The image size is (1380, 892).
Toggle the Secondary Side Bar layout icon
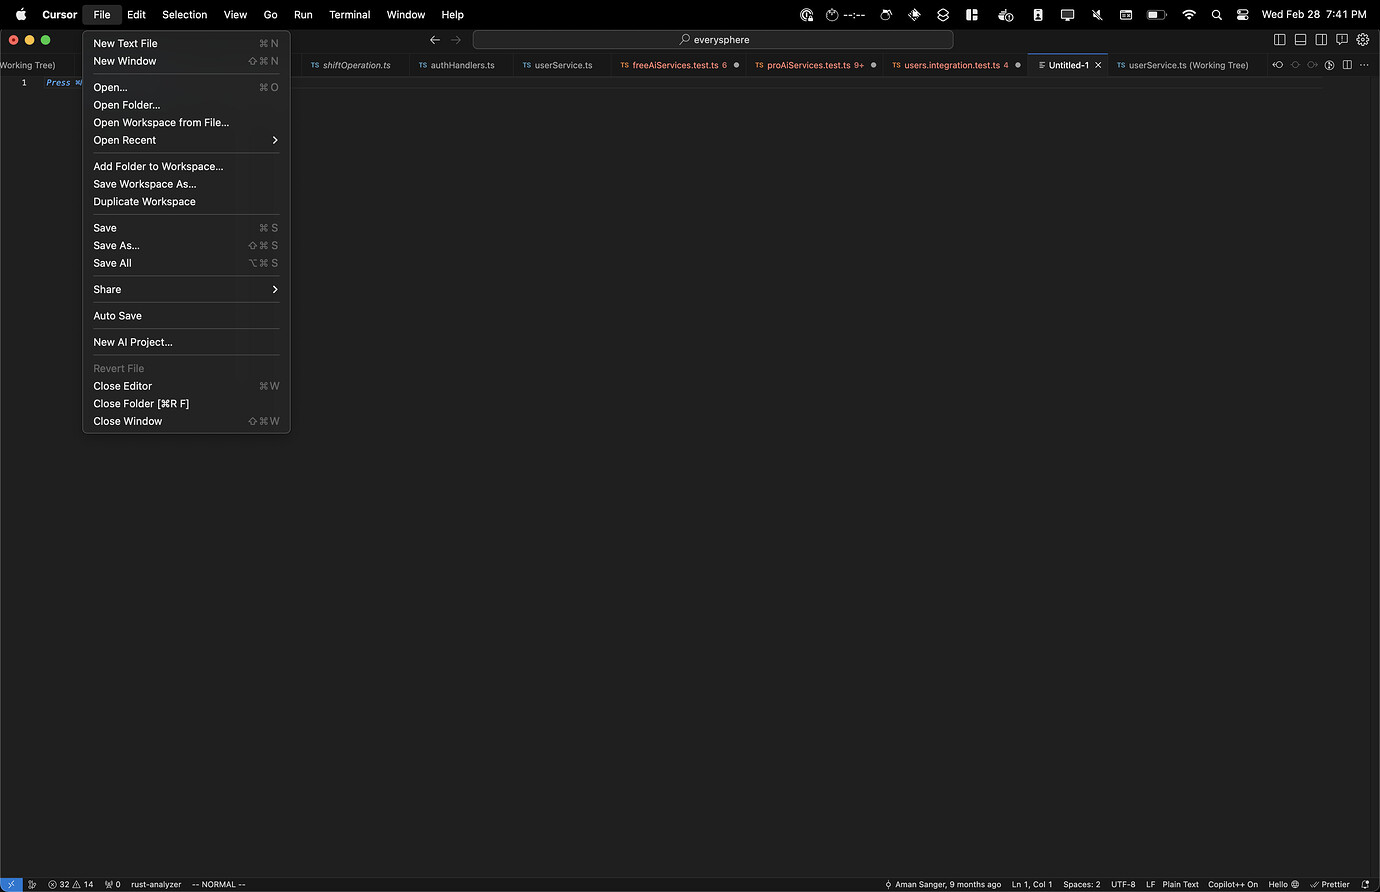1321,39
